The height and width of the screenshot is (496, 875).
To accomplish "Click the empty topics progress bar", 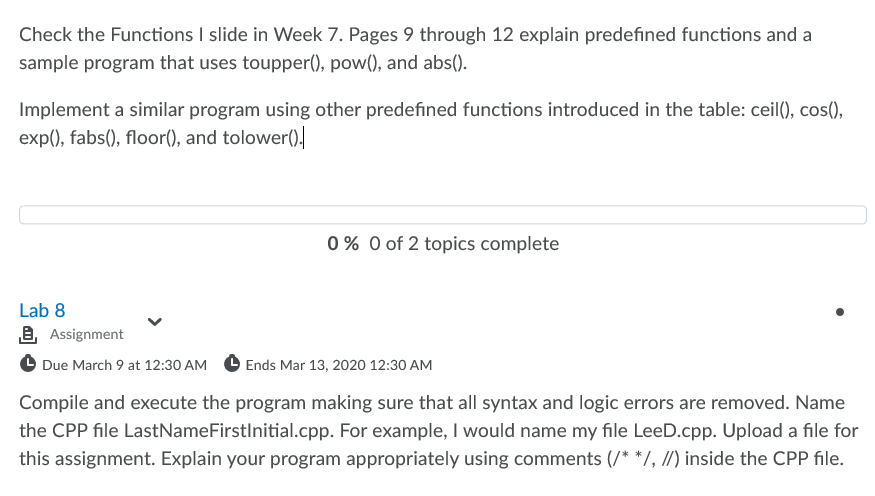I will click(443, 215).
